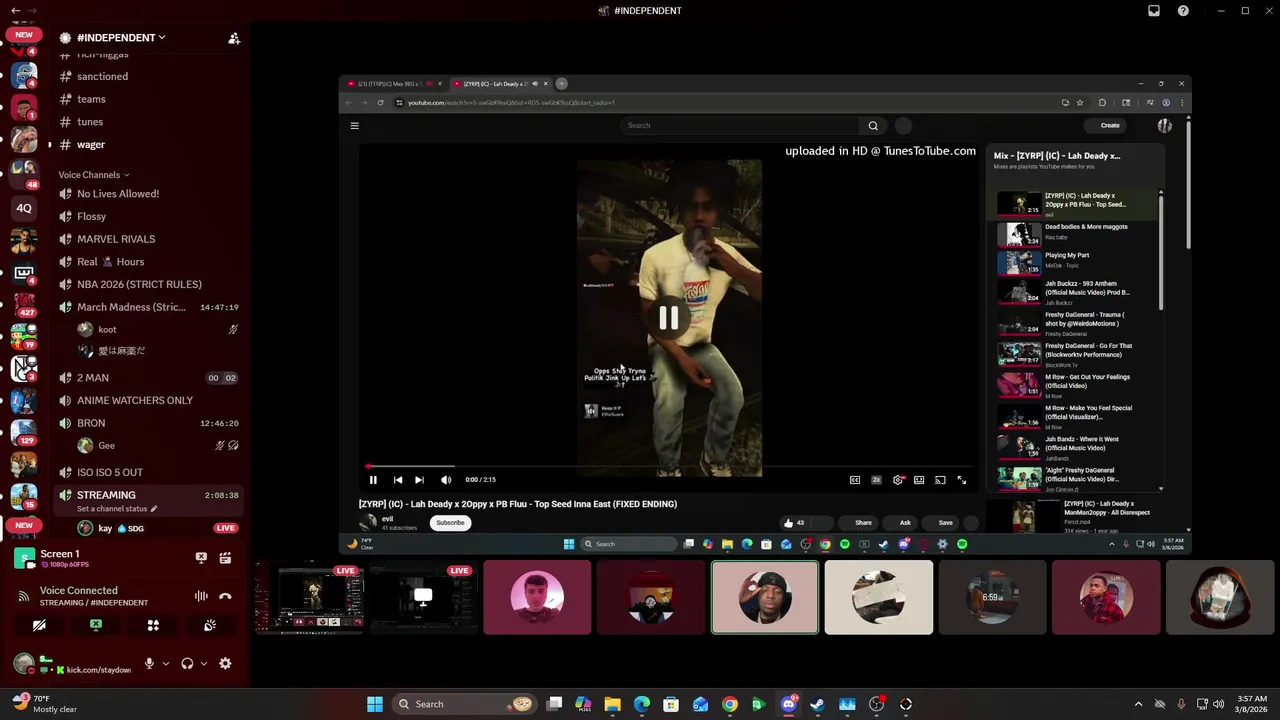Open File Explorer from Windows taskbar
The image size is (1280, 720).
[x=612, y=704]
